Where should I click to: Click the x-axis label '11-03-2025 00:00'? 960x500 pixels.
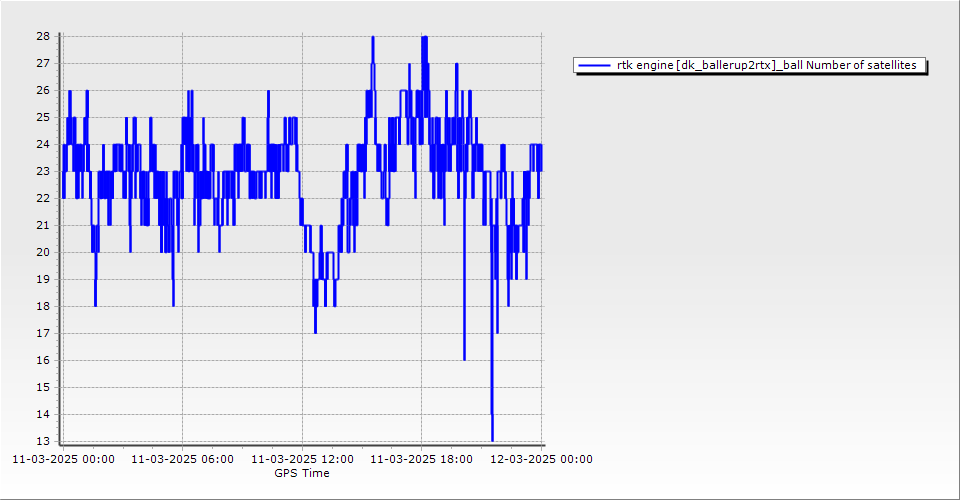coord(63,459)
